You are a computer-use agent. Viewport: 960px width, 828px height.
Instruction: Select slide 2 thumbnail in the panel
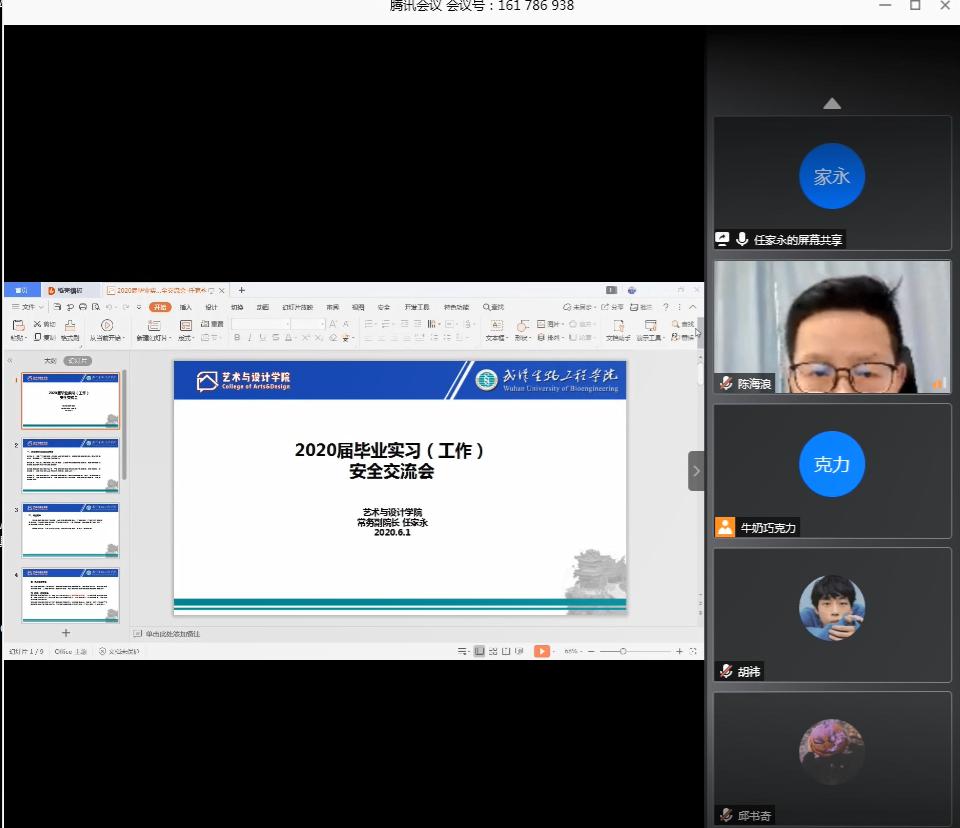coord(70,464)
